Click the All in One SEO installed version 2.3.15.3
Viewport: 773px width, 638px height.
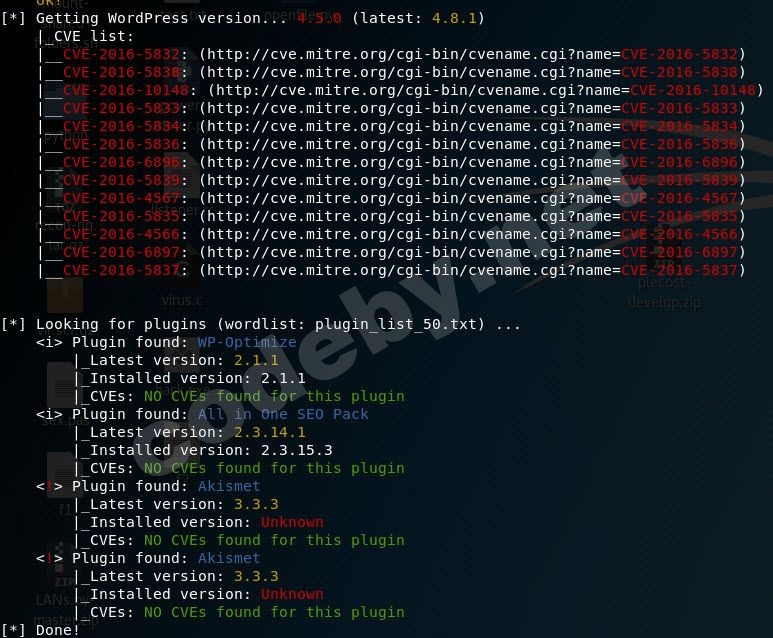click(x=297, y=450)
